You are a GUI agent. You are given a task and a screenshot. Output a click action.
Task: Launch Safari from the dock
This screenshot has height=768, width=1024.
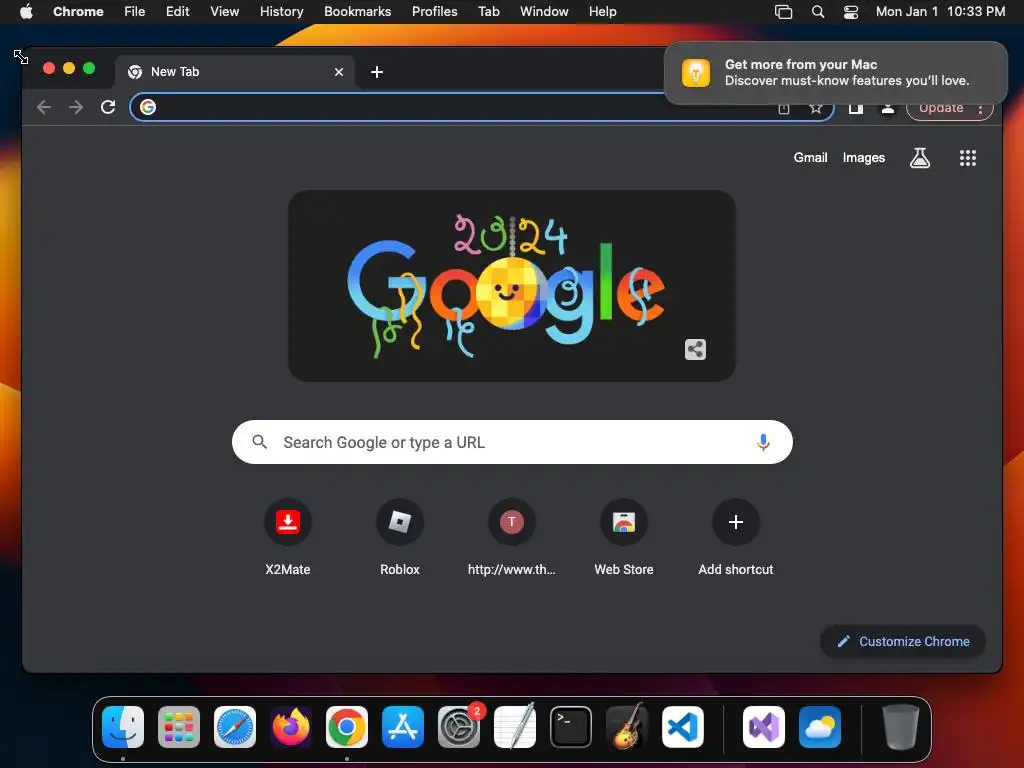(x=235, y=727)
